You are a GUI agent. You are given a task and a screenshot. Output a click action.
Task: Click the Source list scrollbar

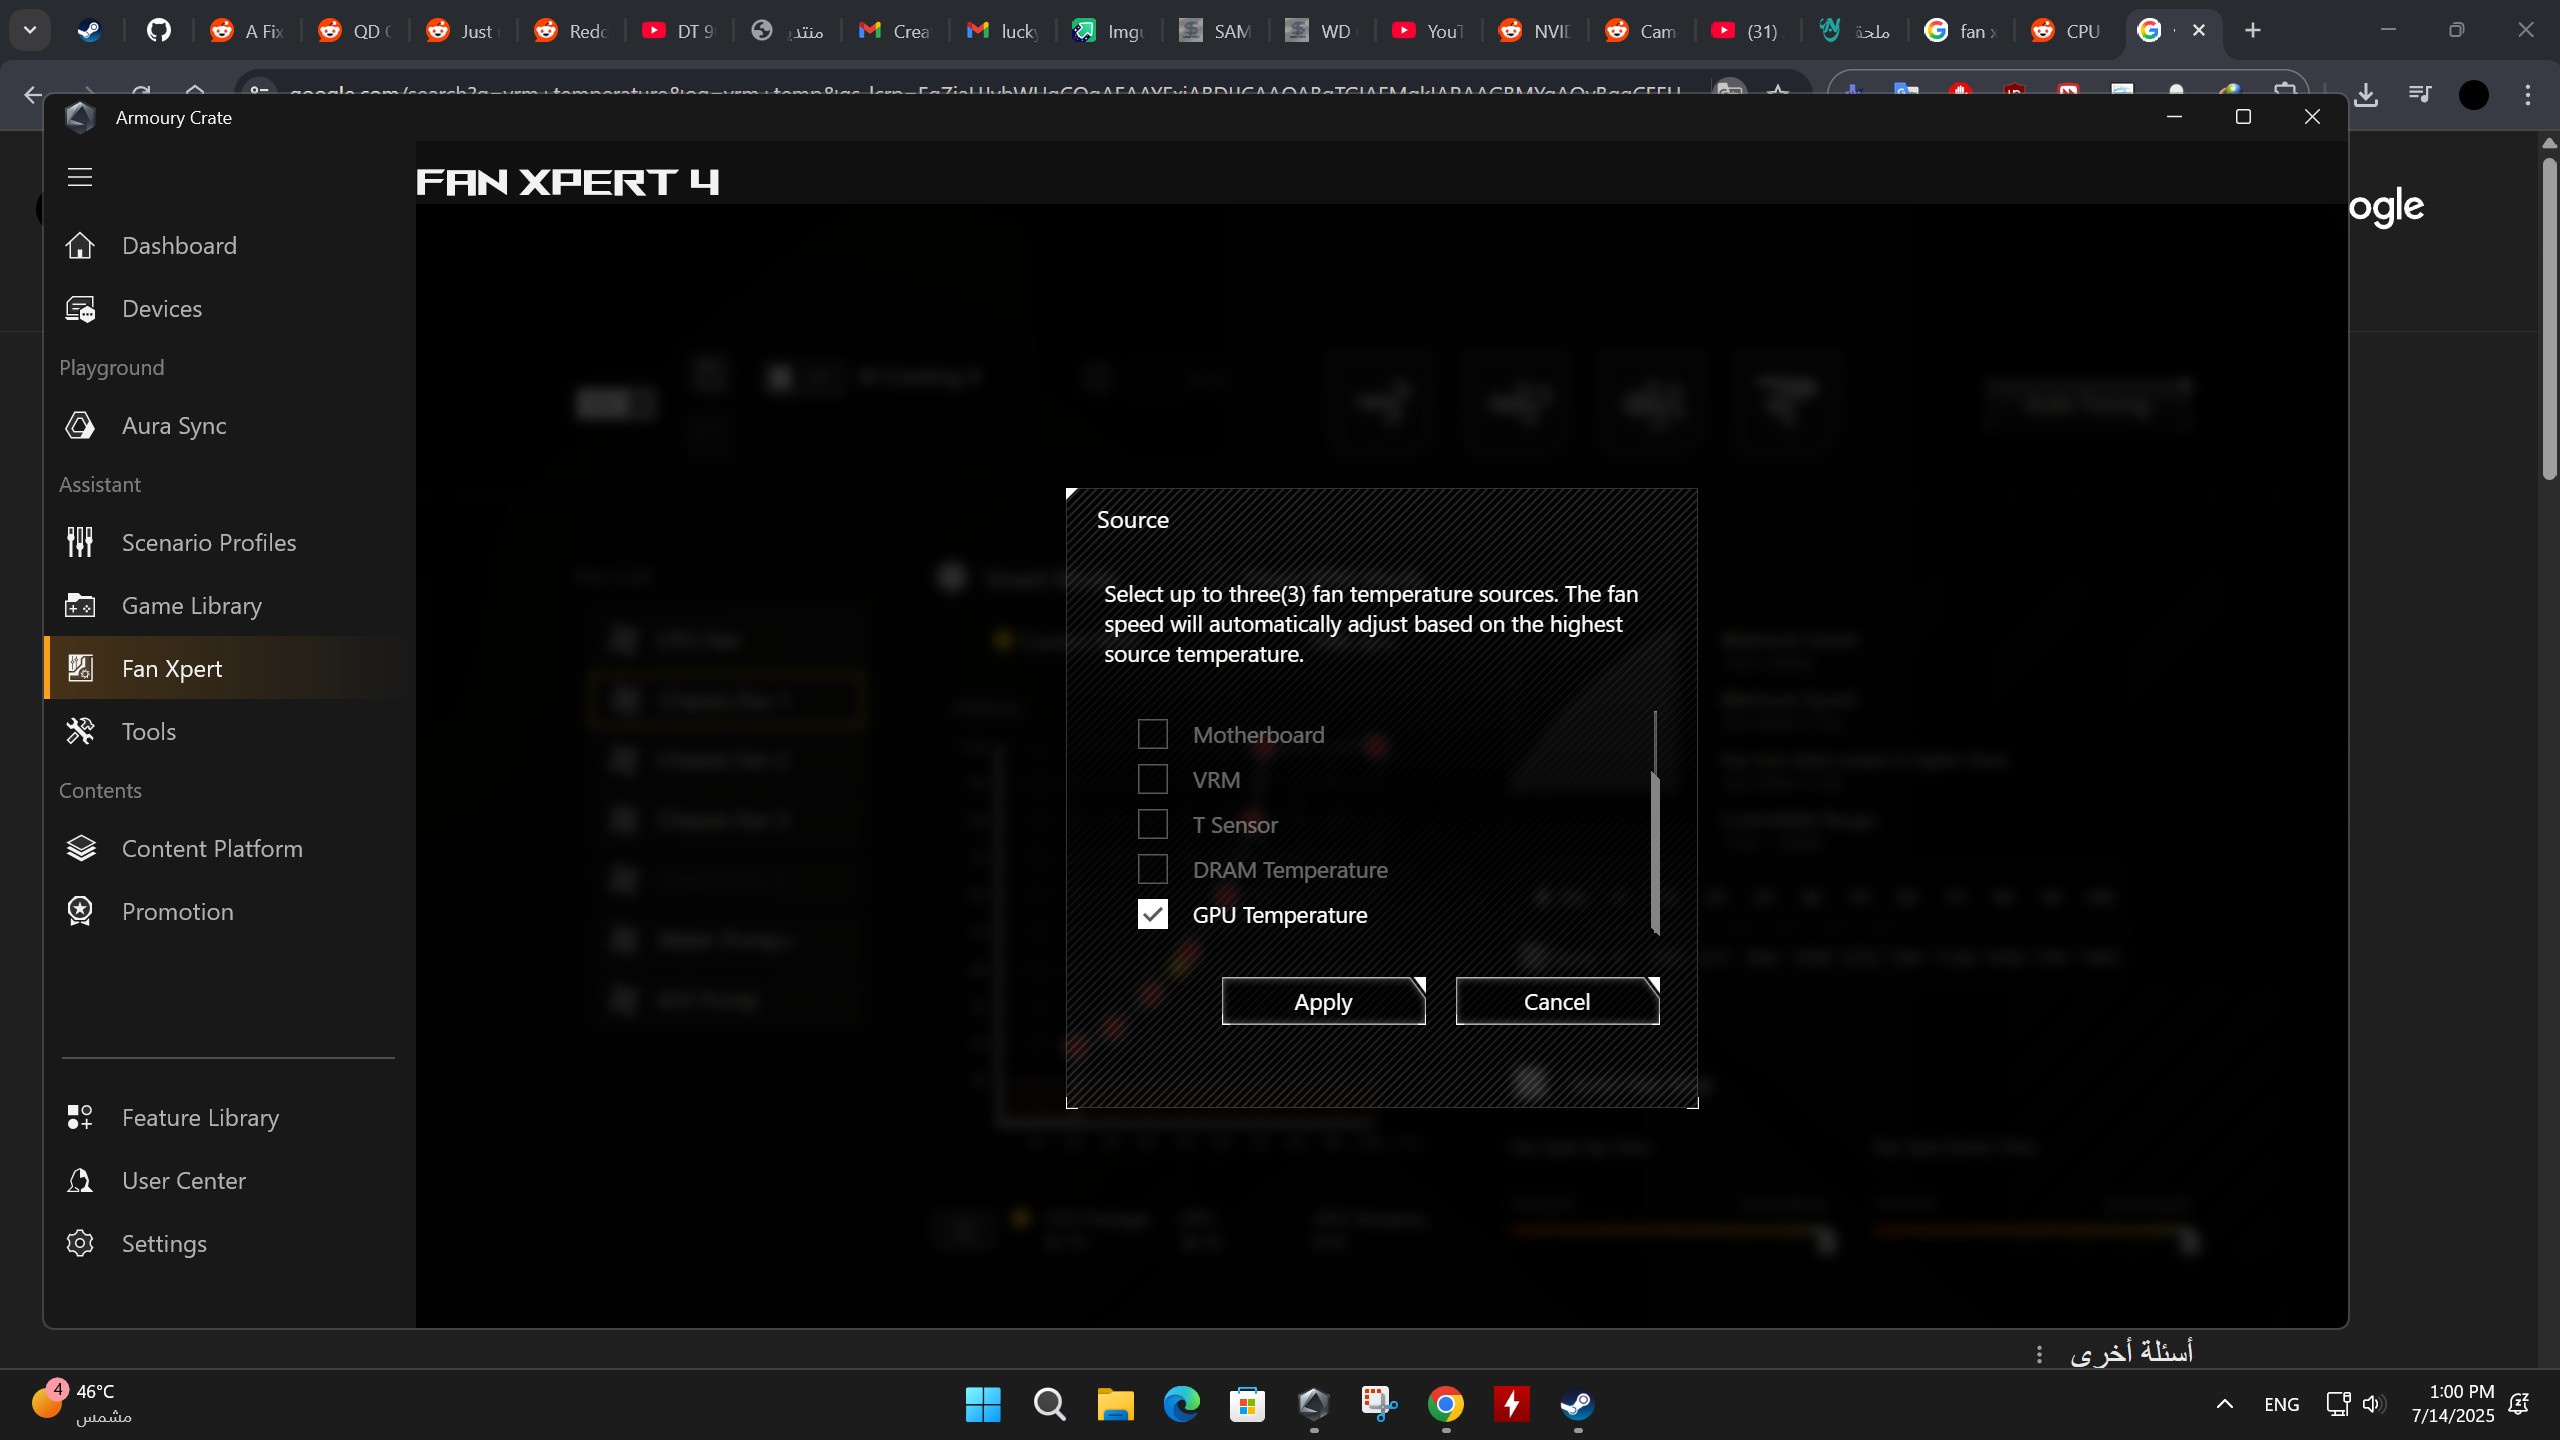1655,853
